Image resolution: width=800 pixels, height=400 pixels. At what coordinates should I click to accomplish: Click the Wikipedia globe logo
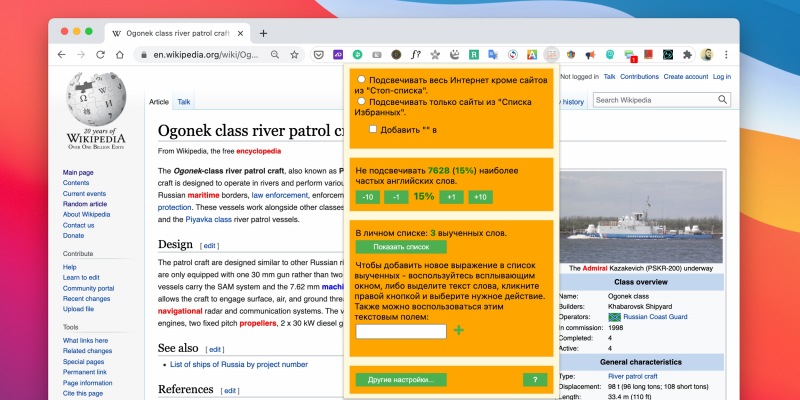95,99
